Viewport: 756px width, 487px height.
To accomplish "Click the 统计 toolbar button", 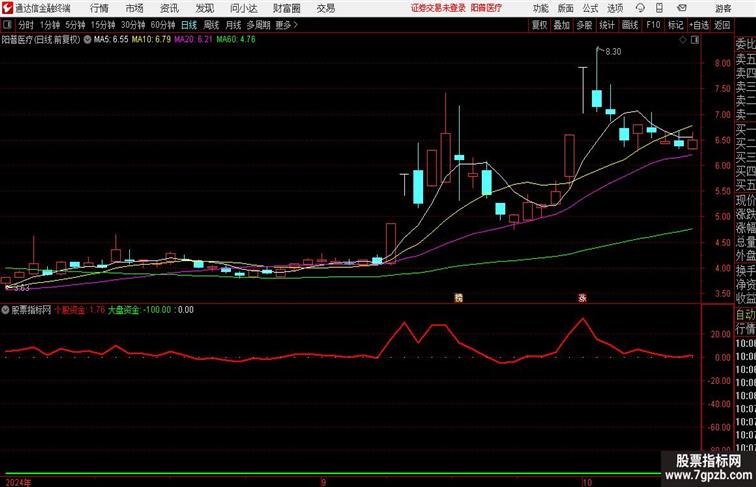I will [607, 25].
